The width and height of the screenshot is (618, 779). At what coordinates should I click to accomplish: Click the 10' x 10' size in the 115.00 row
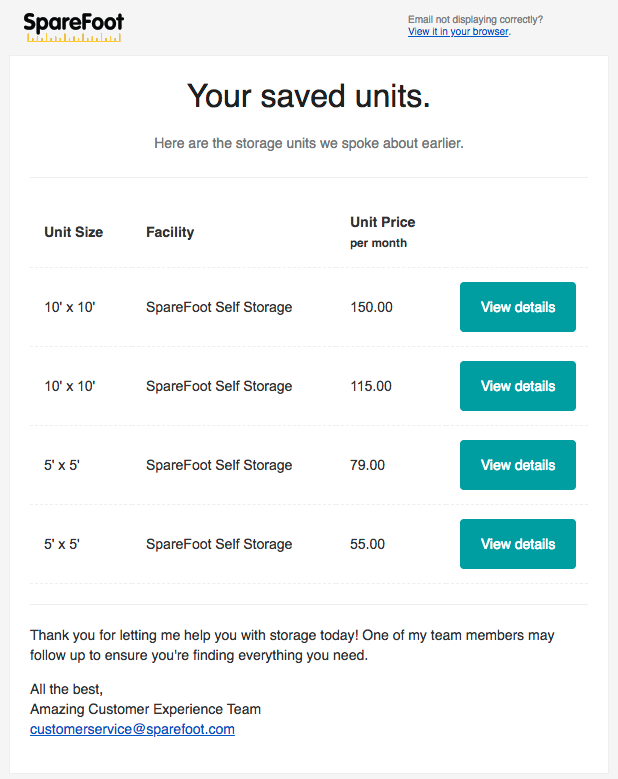[70, 386]
